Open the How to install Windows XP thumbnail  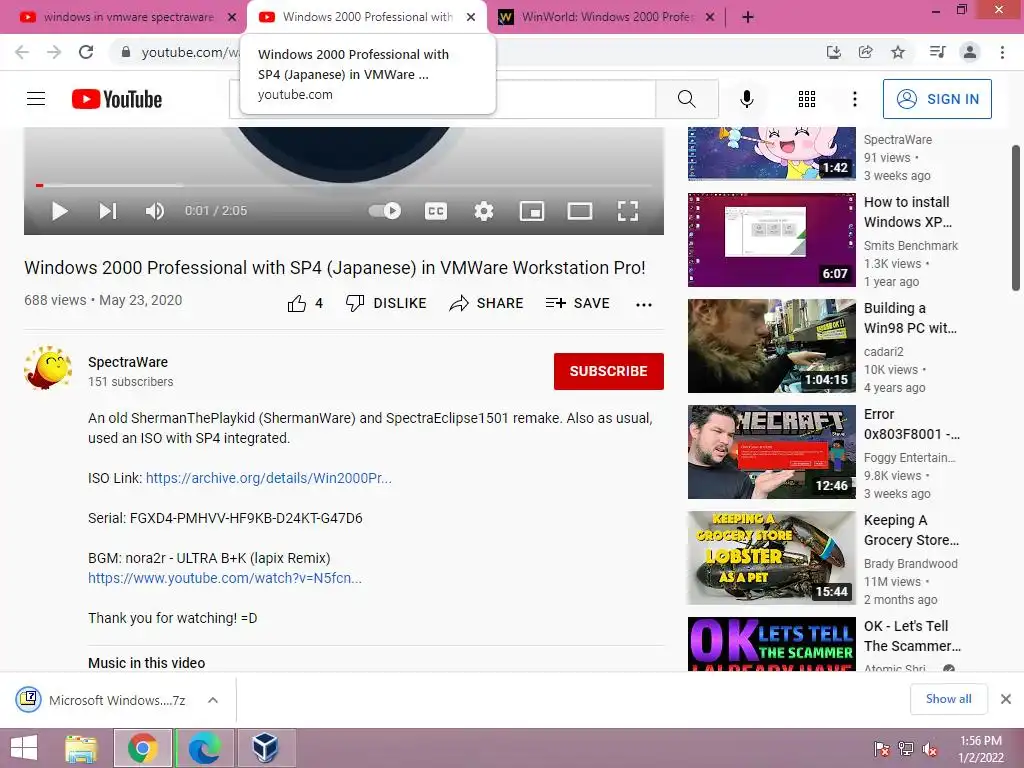[x=771, y=240]
